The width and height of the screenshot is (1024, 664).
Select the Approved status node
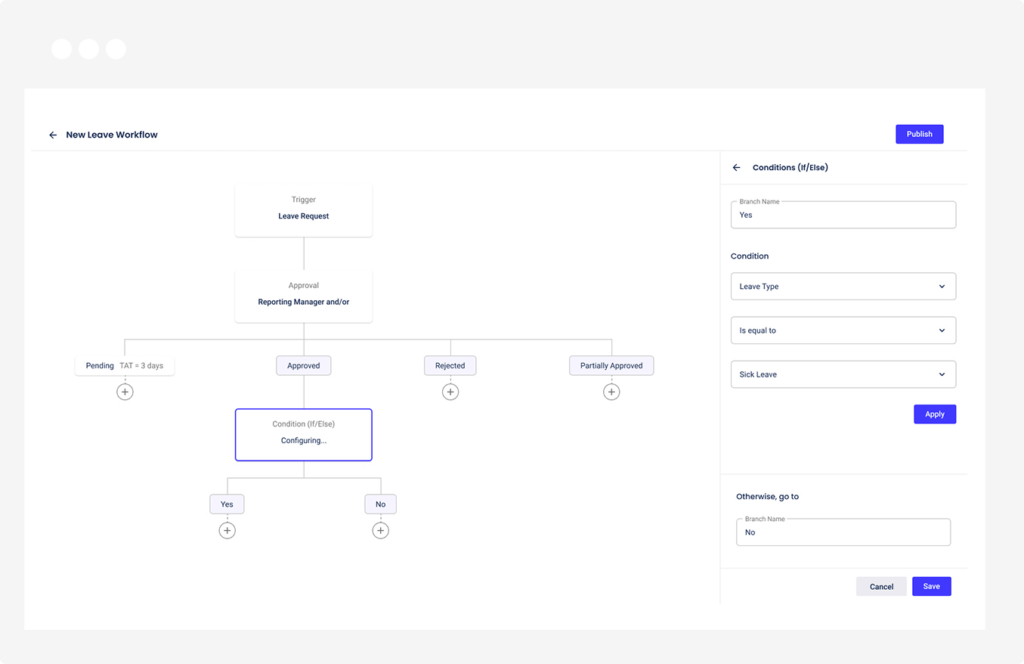[303, 365]
